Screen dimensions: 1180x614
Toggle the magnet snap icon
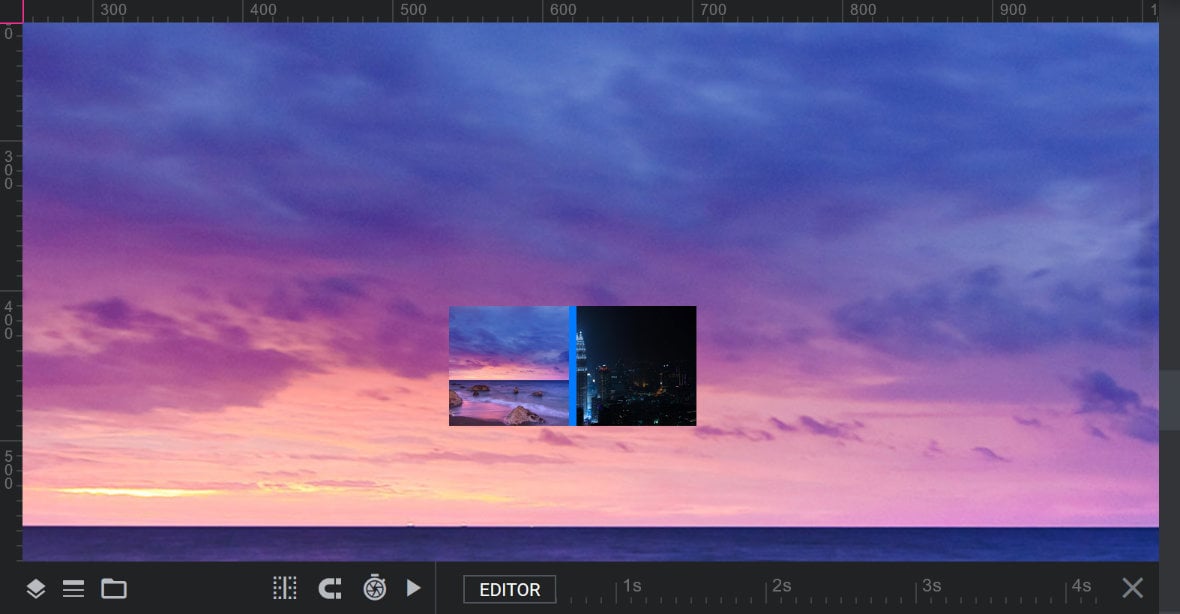[330, 588]
